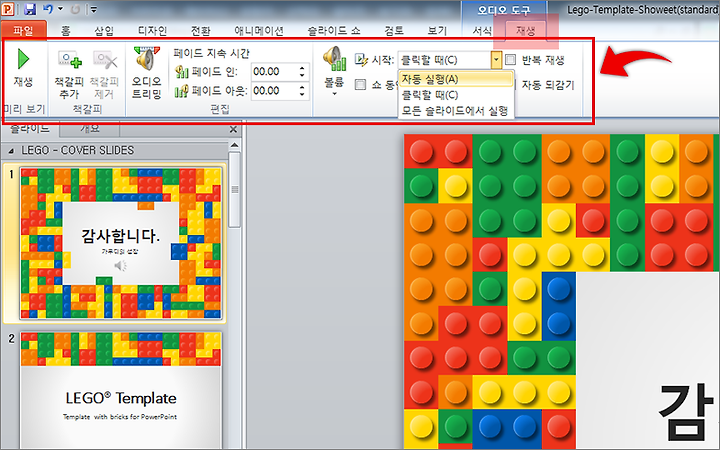
Task: Open the 시작 dropdown arrow
Action: 496,60
